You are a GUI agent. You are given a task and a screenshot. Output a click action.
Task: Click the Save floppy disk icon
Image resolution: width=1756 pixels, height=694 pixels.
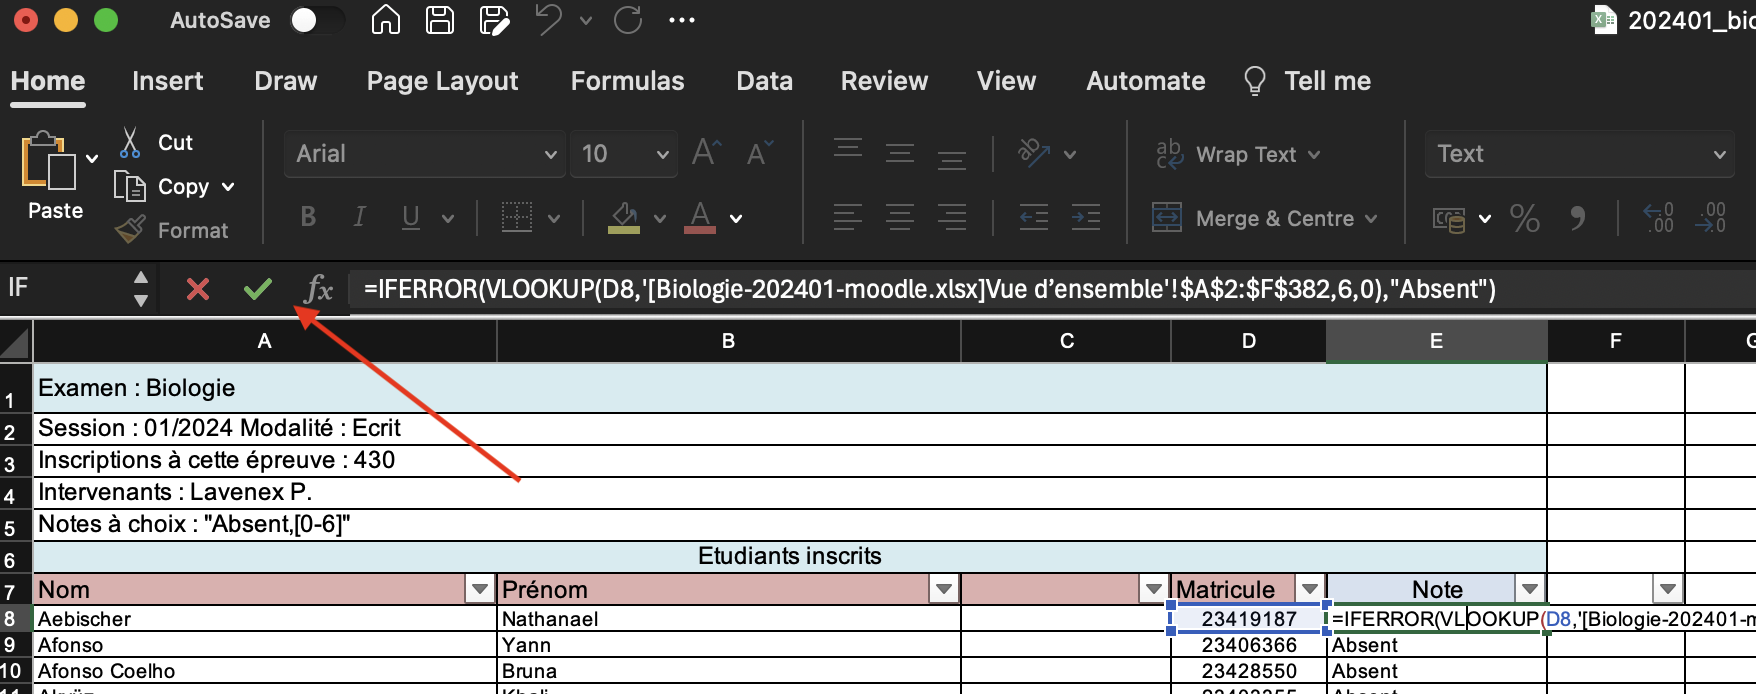(440, 20)
